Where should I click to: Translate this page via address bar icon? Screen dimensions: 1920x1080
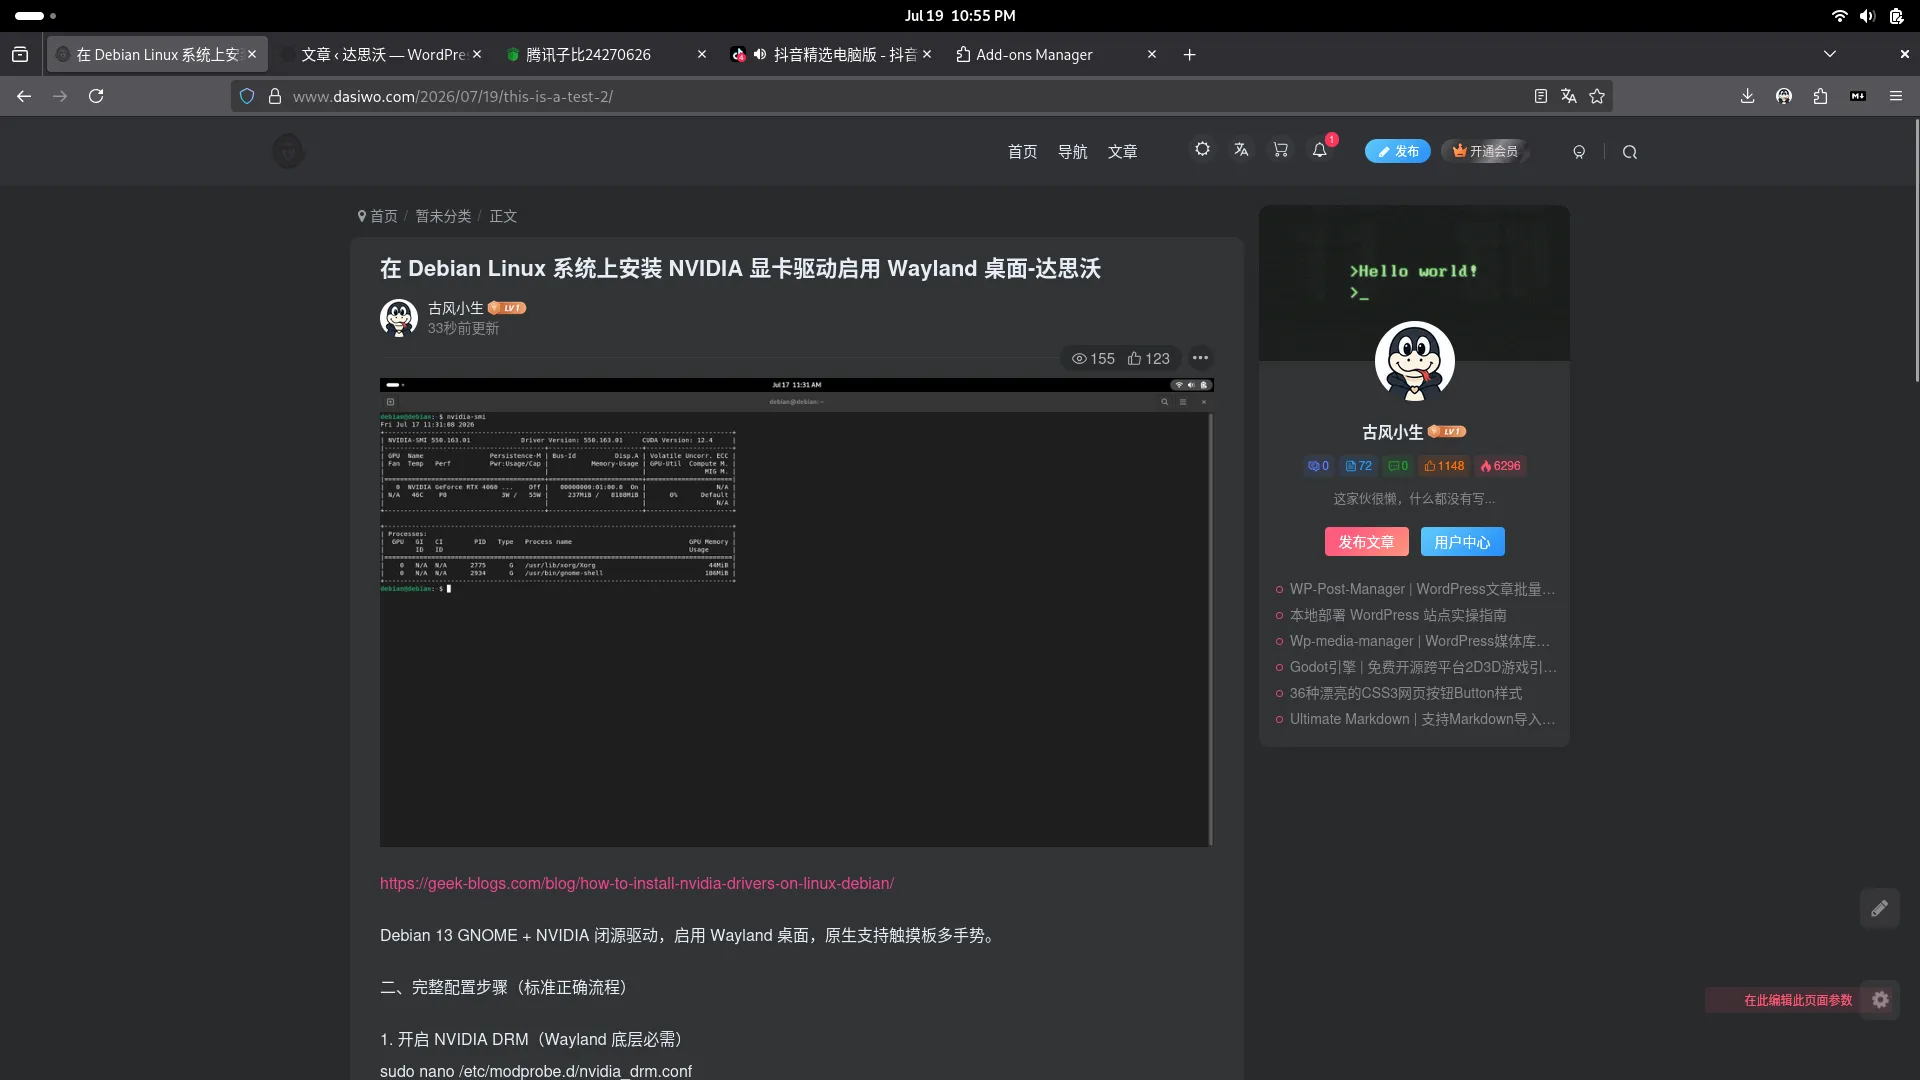pyautogui.click(x=1568, y=96)
